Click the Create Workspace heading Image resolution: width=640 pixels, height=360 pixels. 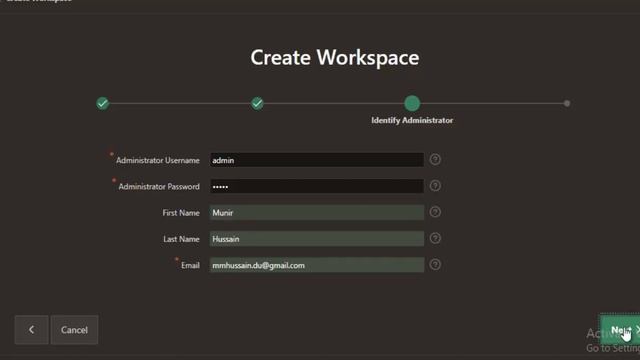(x=335, y=58)
